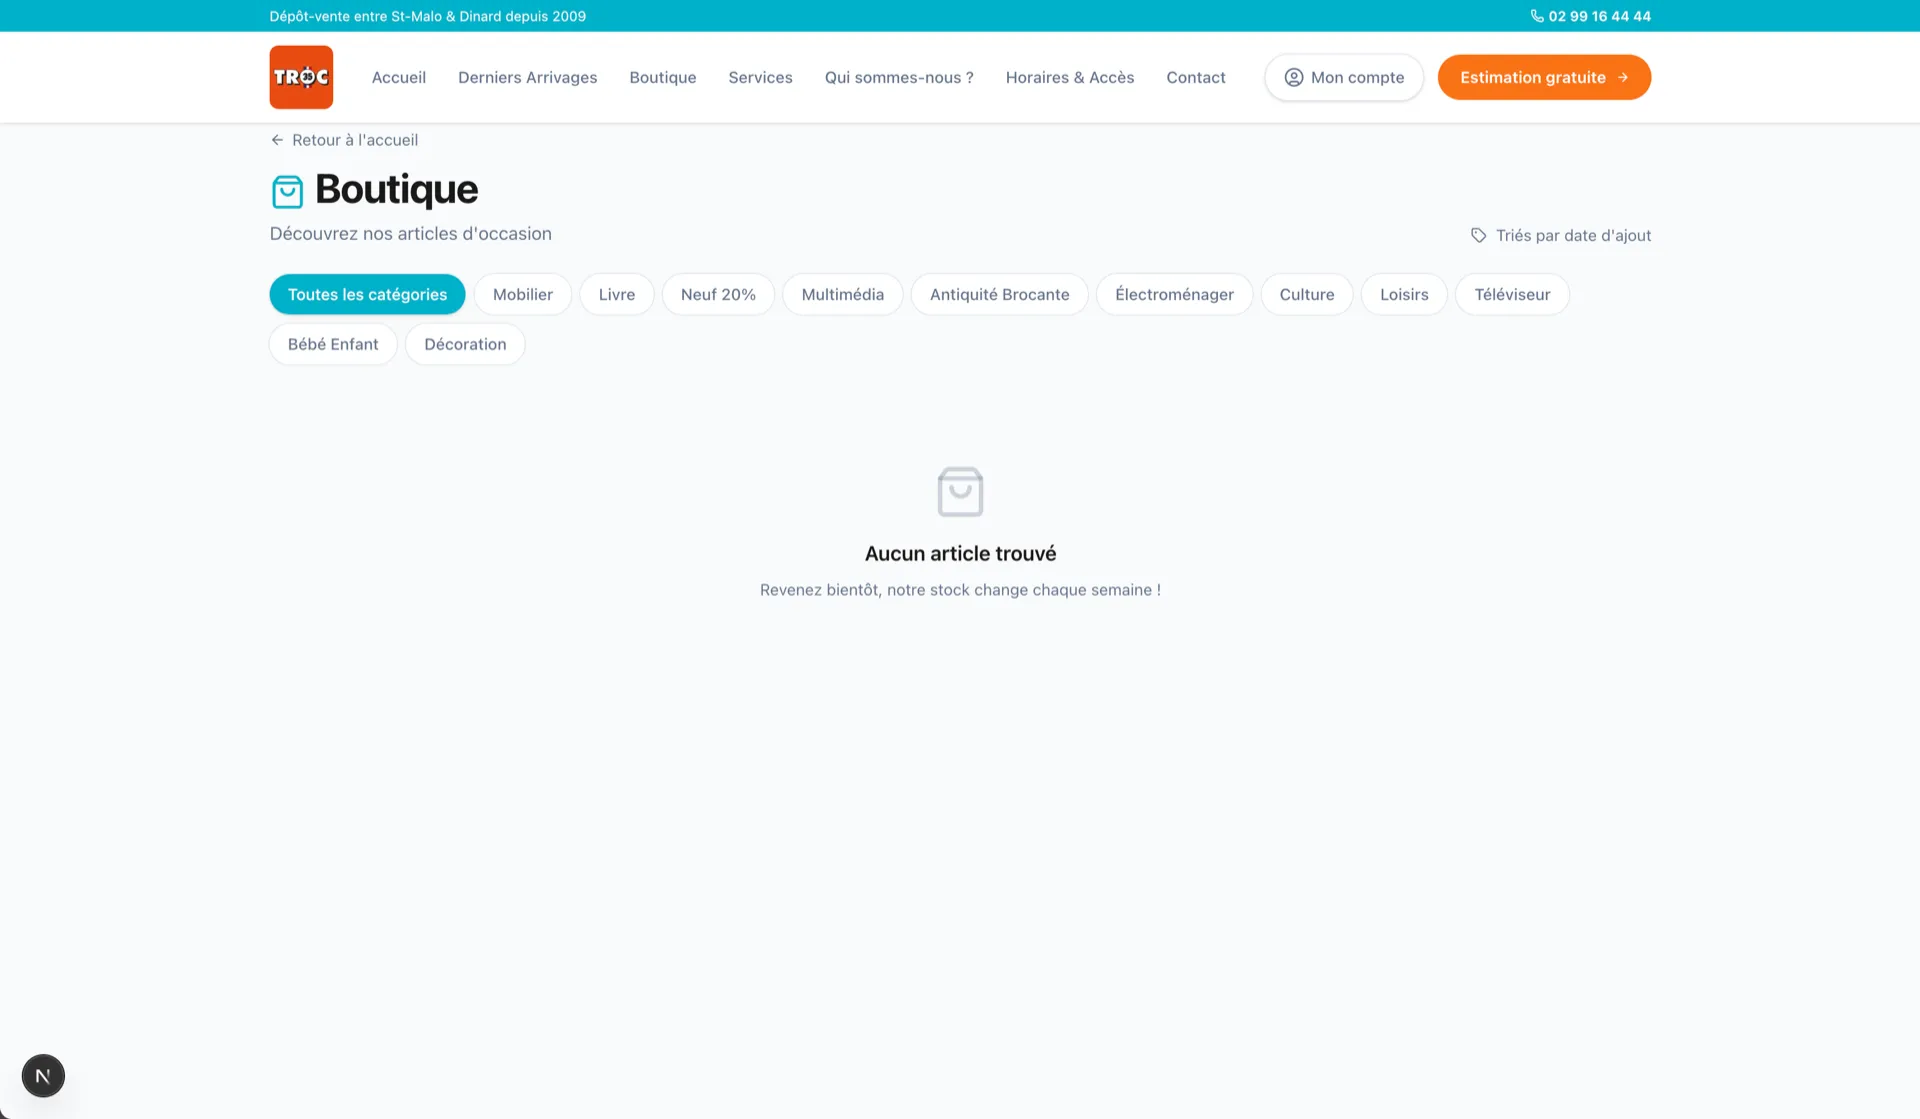Screen dimensions: 1920x1119
Task: Go to Horaires & Accès page
Action: tap(1069, 77)
